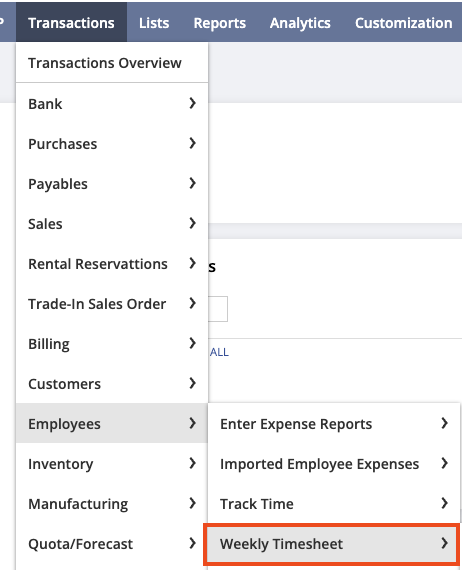This screenshot has width=462, height=570.
Task: Open the Payables submenu
Action: (x=112, y=184)
